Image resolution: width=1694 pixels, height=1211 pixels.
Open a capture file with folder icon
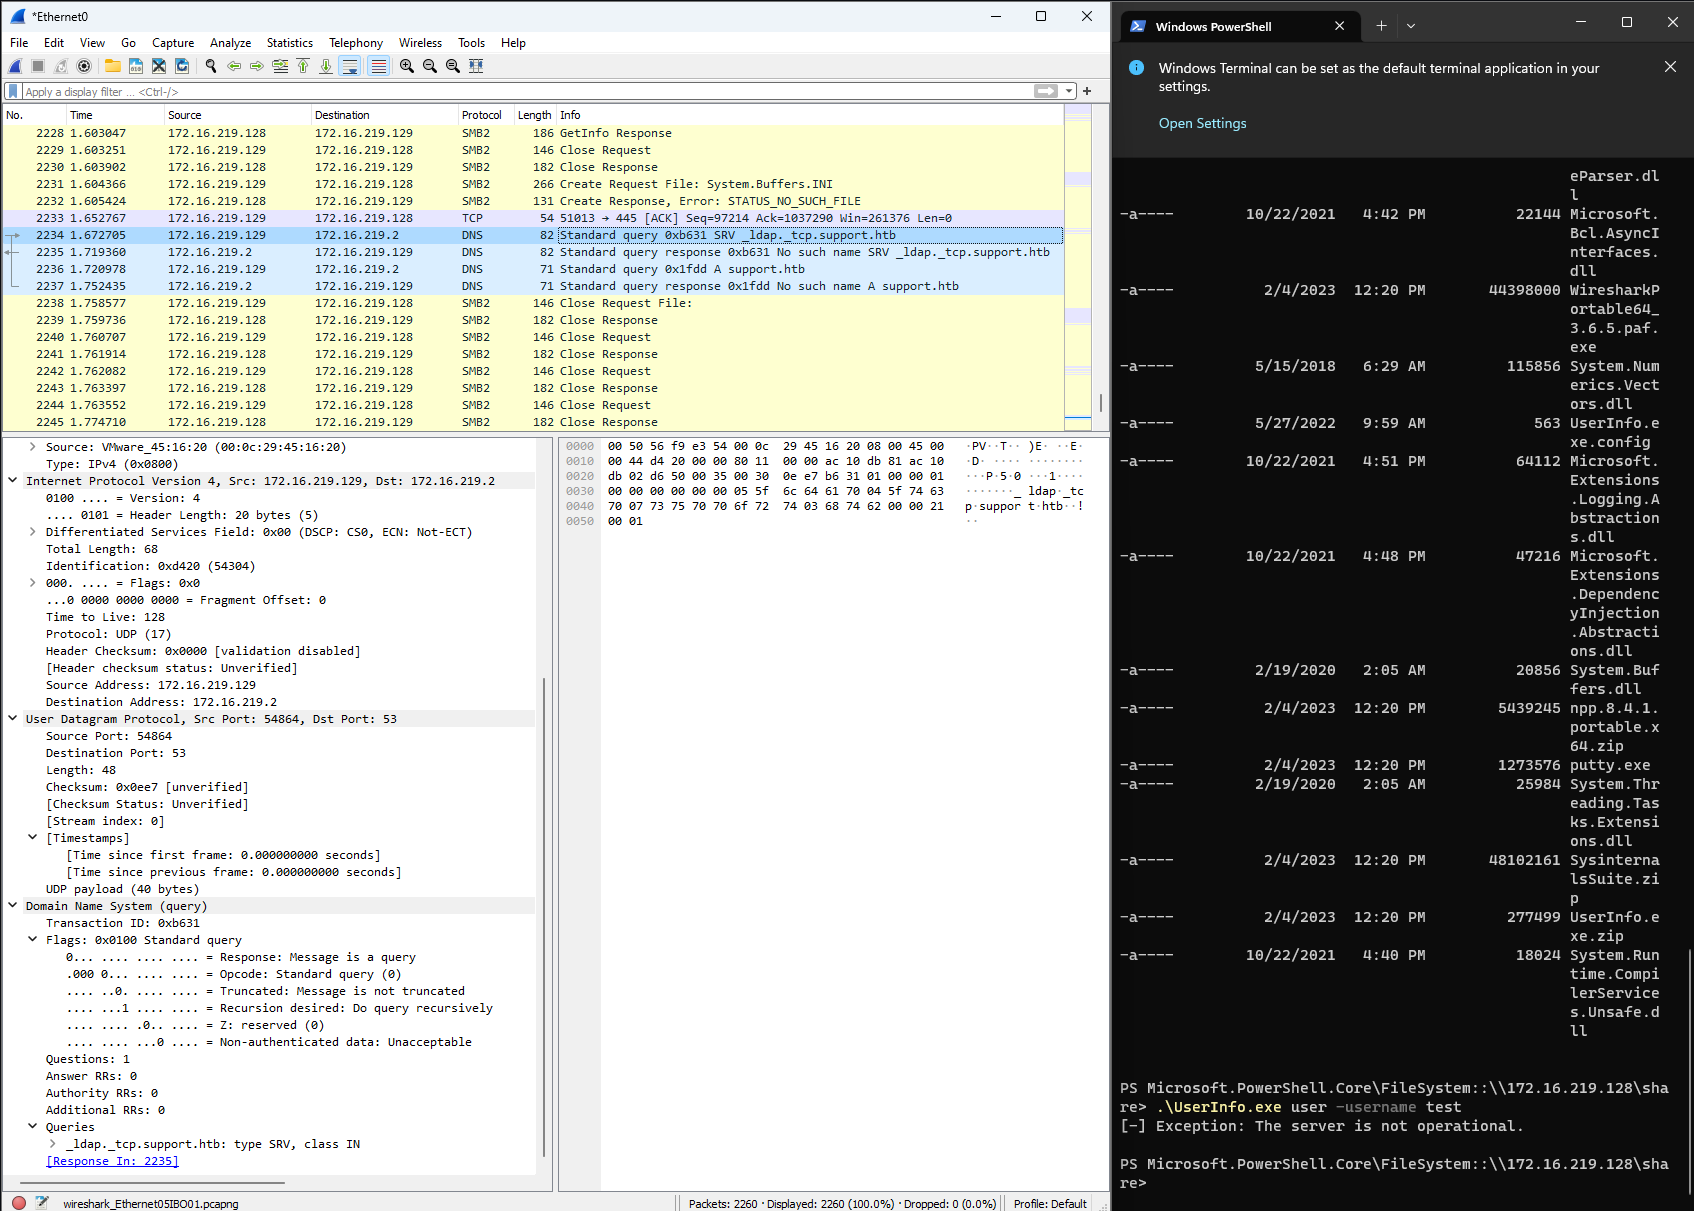tap(113, 66)
